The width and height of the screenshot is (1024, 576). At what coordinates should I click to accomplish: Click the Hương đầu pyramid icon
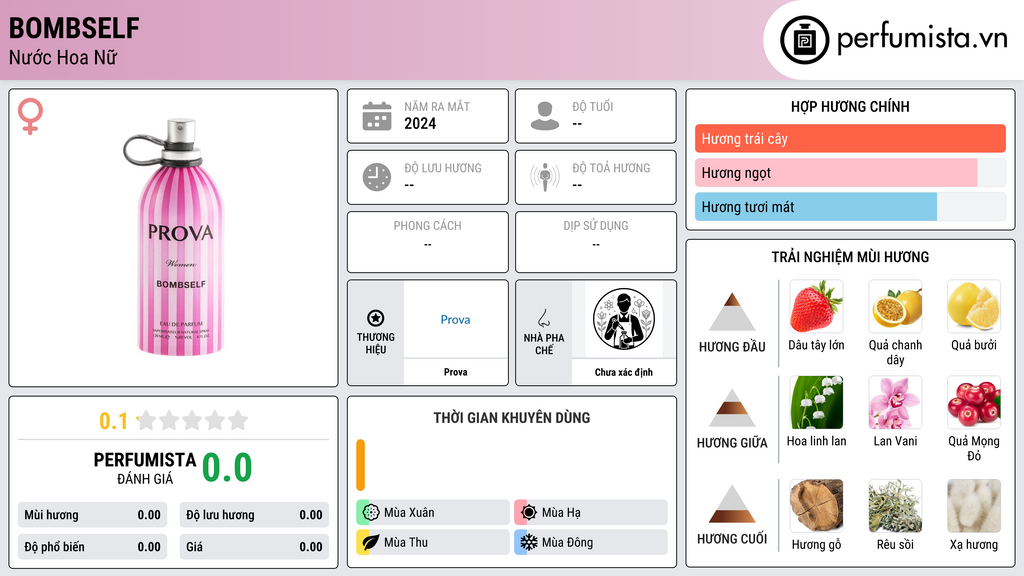point(732,312)
